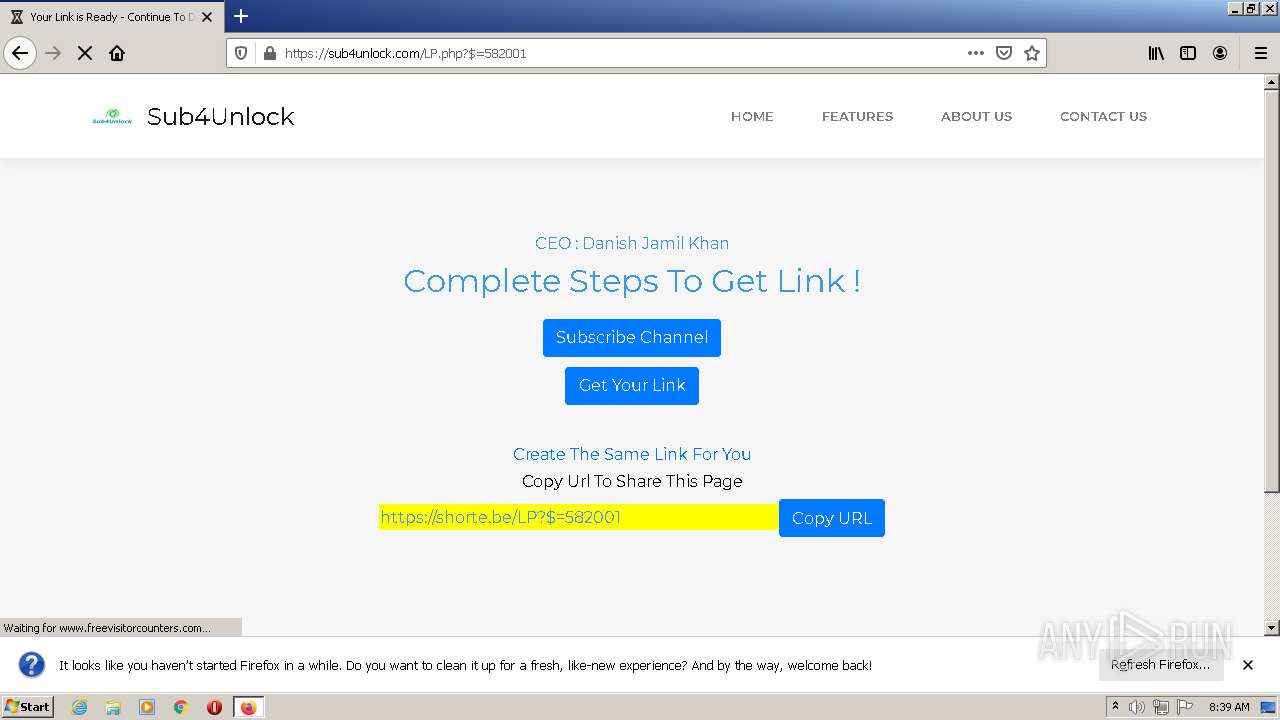Viewport: 1280px width, 720px height.
Task: Click the notification question mark icon
Action: [32, 665]
